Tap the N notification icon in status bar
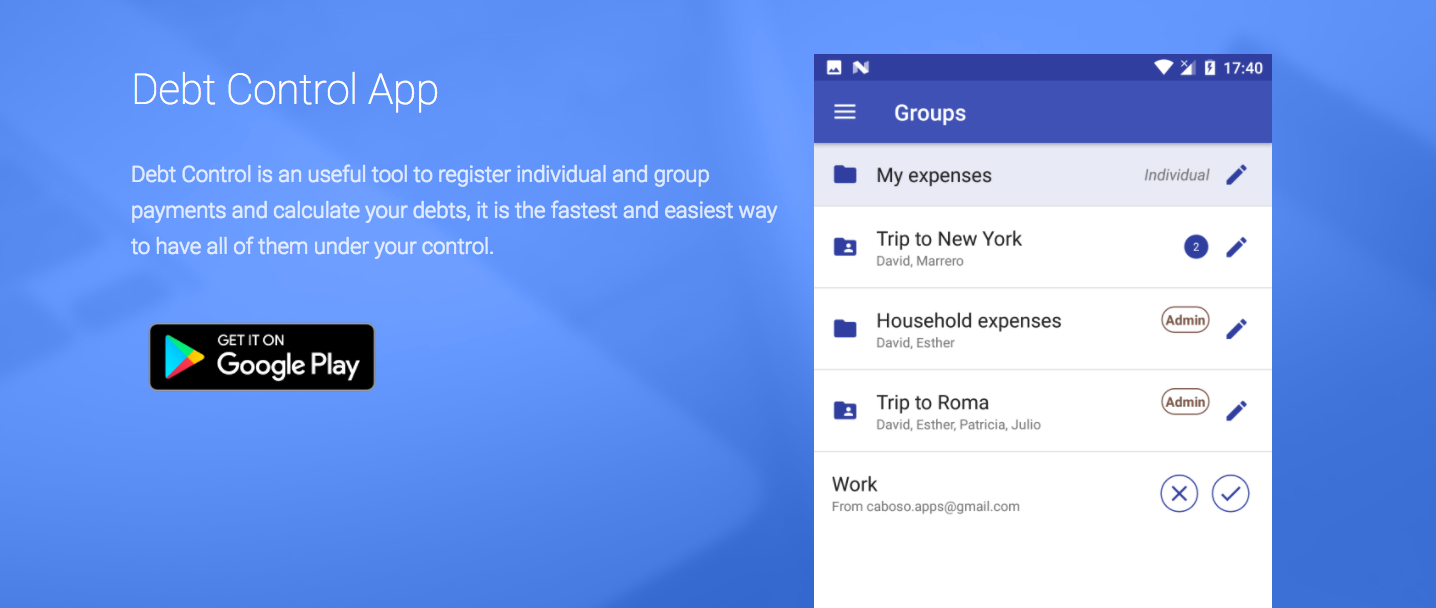Viewport: 1436px width, 608px height. [861, 68]
